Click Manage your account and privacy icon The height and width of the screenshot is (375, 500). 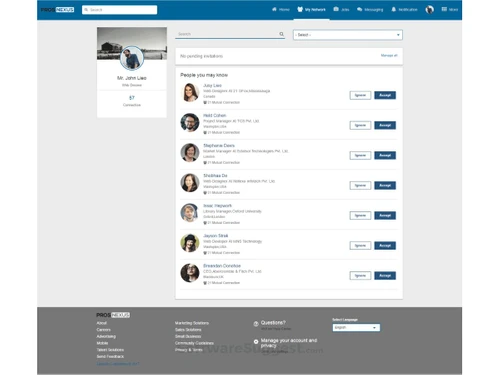coord(256,342)
